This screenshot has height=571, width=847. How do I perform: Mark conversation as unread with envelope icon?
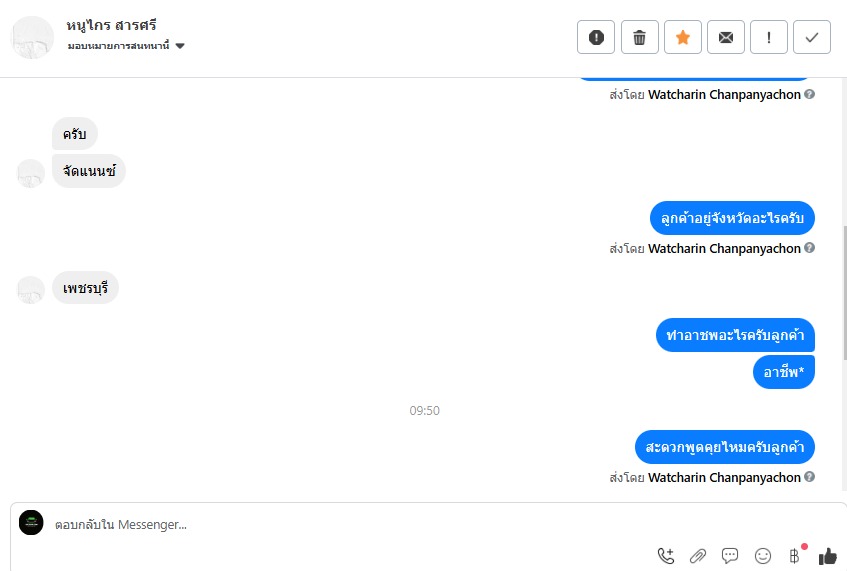coord(726,37)
